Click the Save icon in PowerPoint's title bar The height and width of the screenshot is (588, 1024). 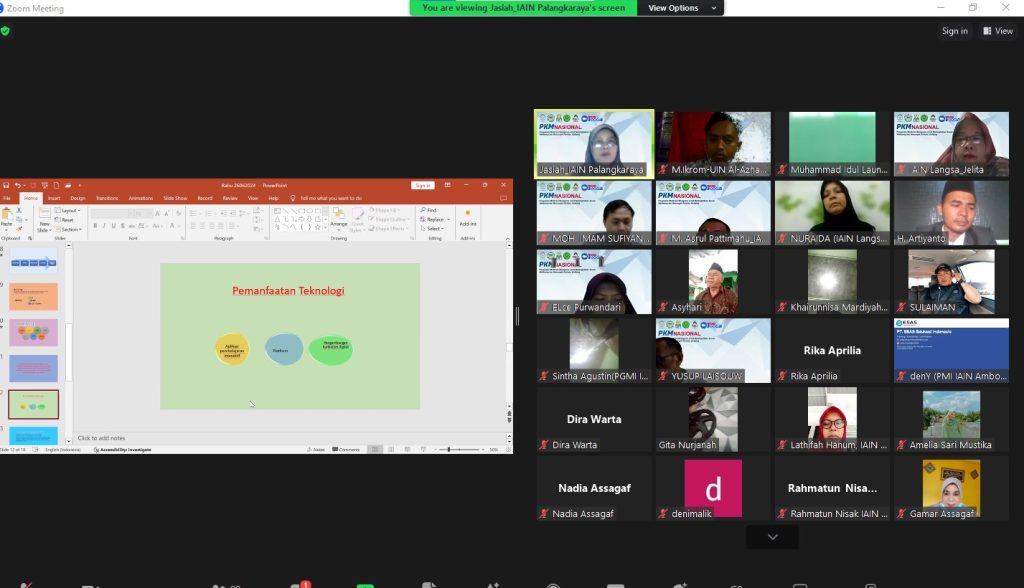pos(6,185)
